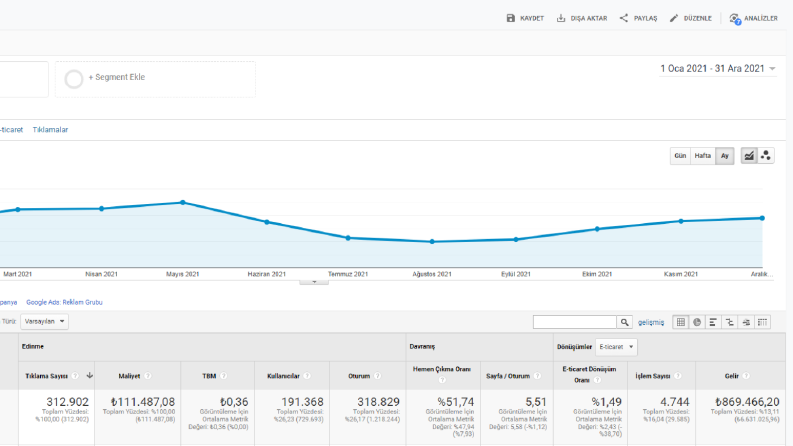Set chart granularity to Hafta
Viewport: 793px width, 446px height.
tap(702, 156)
